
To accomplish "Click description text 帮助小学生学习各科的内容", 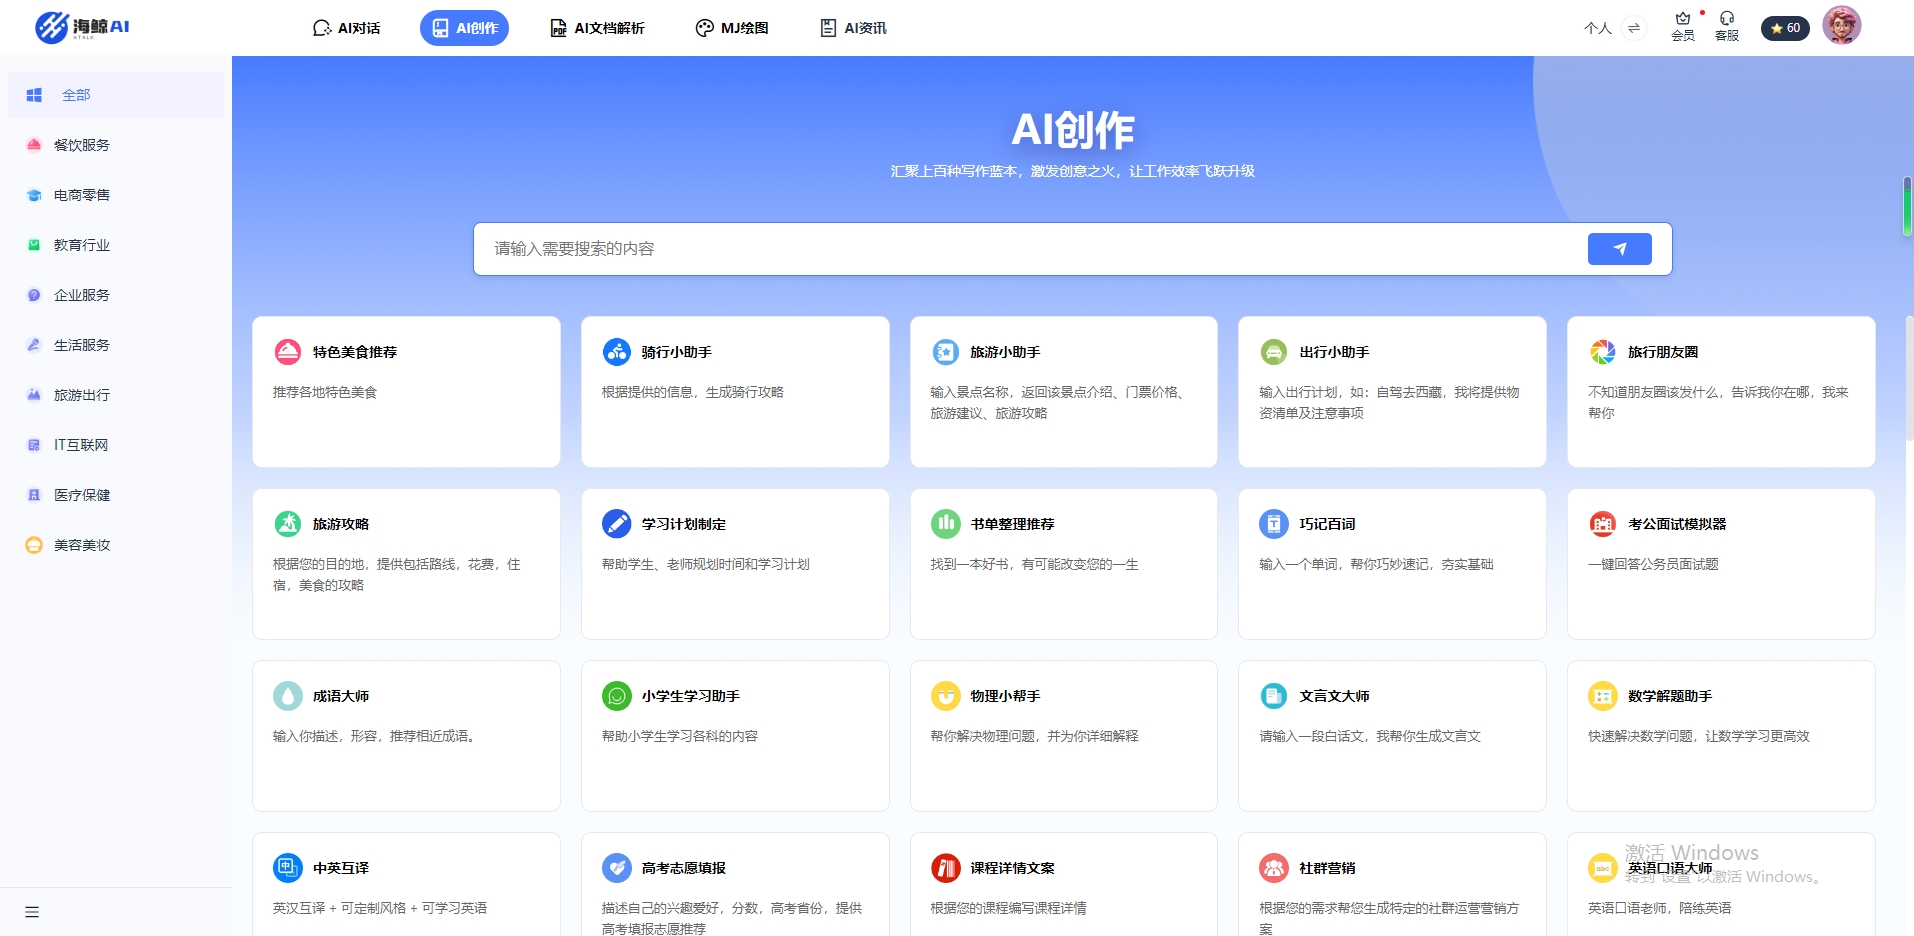I will pyautogui.click(x=680, y=736).
